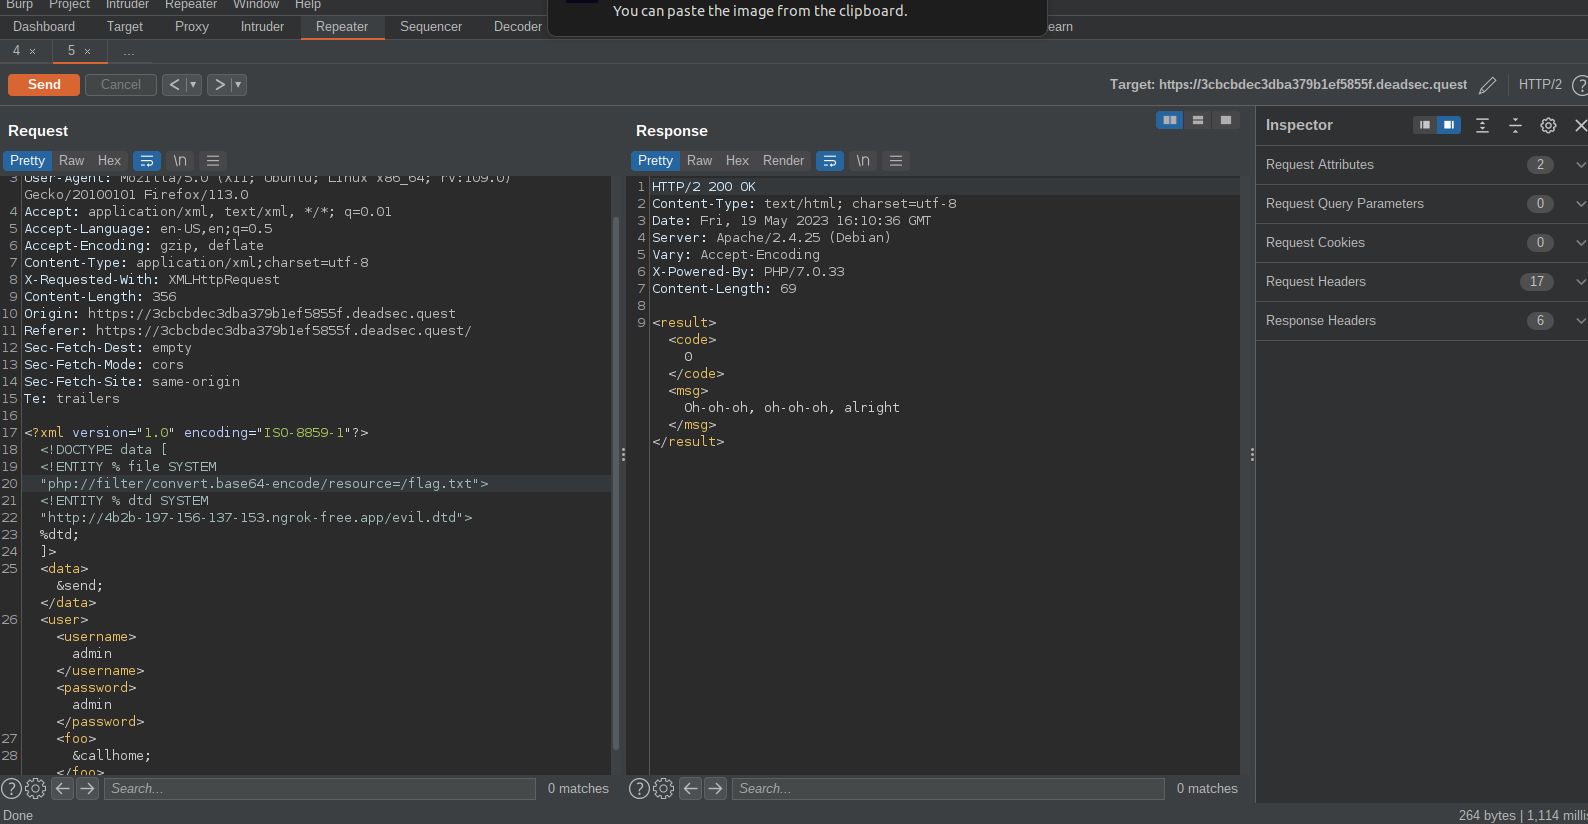Select the Sequencer tab

tap(431, 27)
